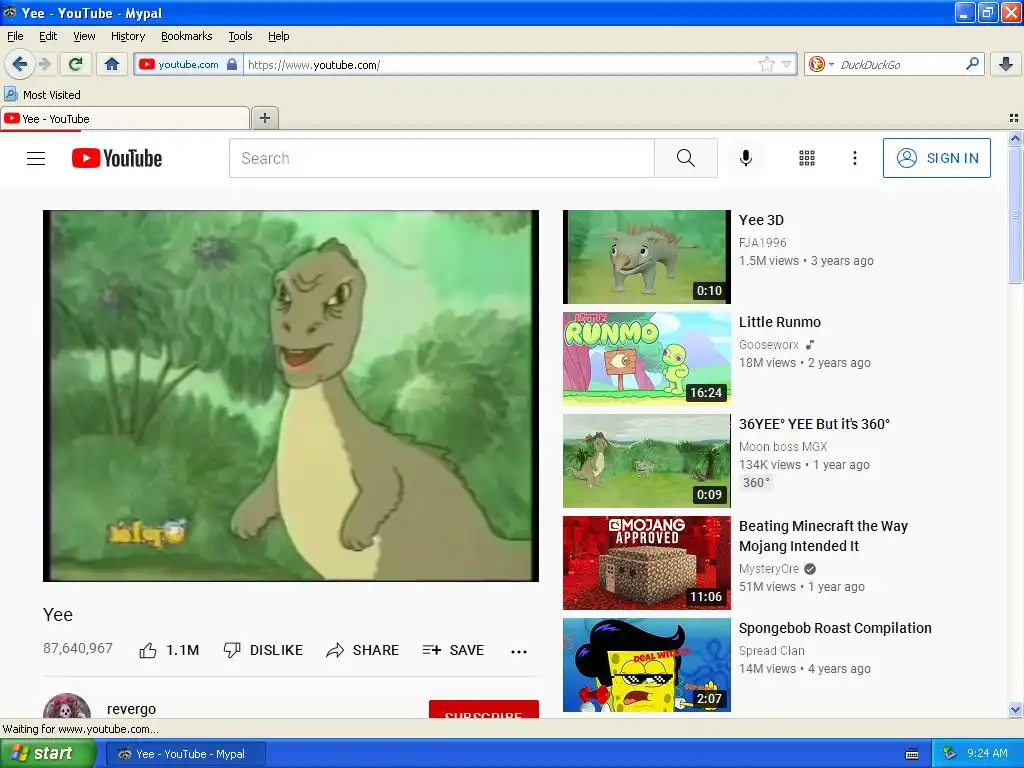Subscribe to revergo with the red button
1024x768 pixels.
[x=484, y=710]
